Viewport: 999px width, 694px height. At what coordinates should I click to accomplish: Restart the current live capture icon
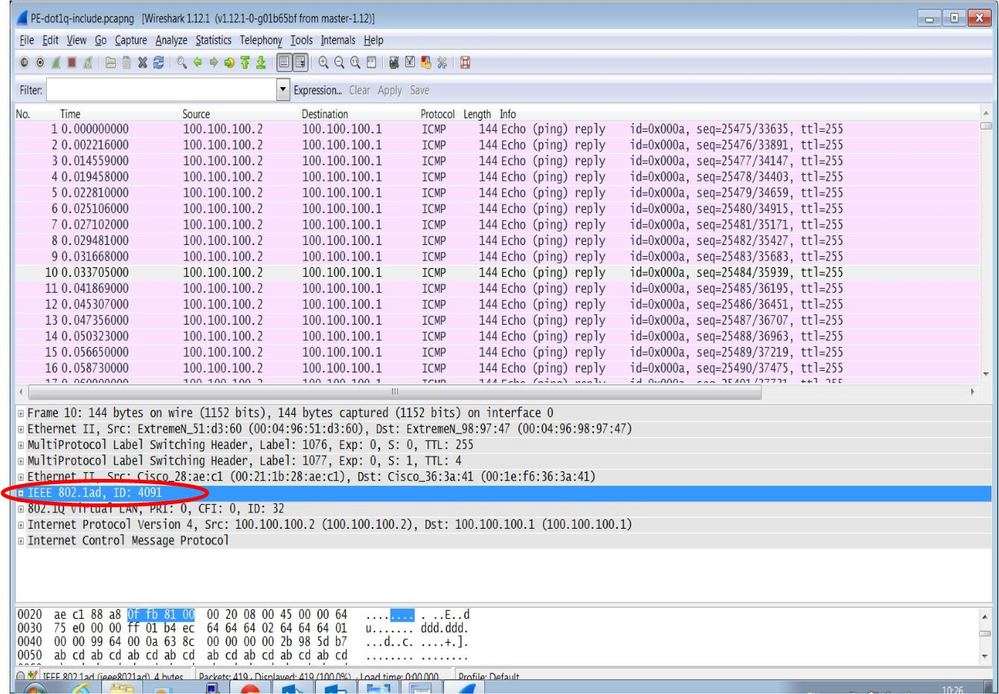coord(88,62)
